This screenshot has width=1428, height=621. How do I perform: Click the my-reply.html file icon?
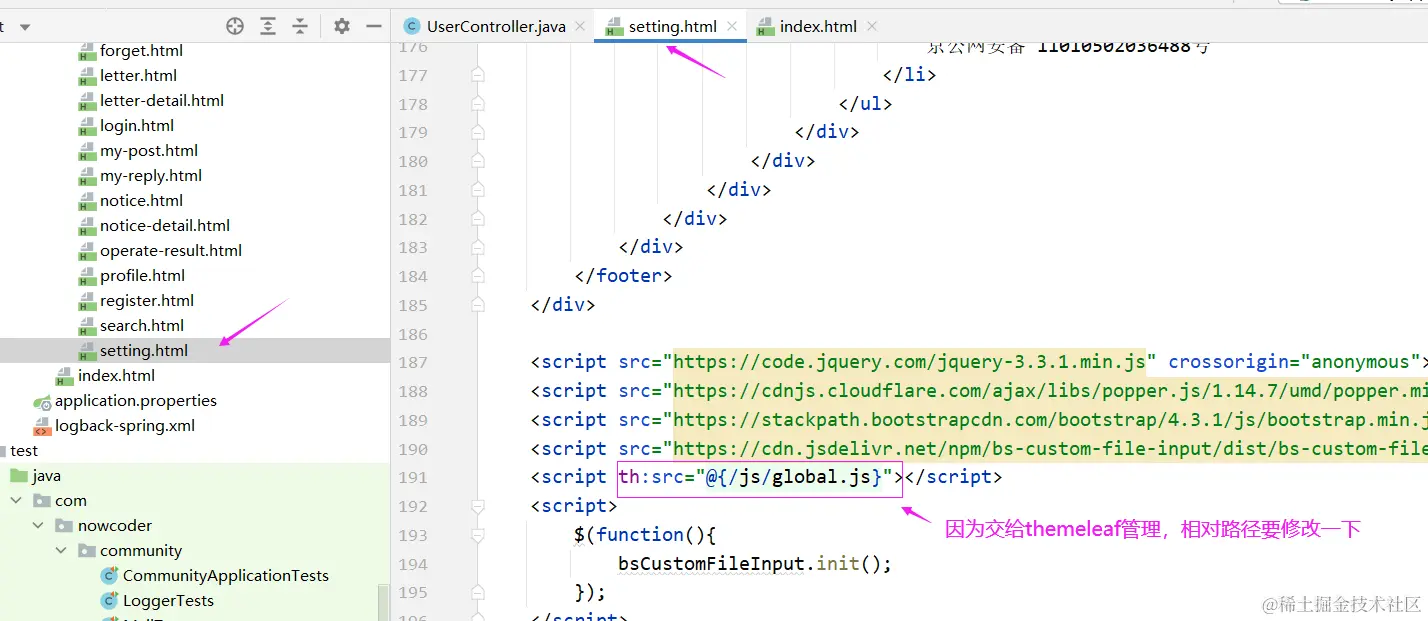[87, 176]
